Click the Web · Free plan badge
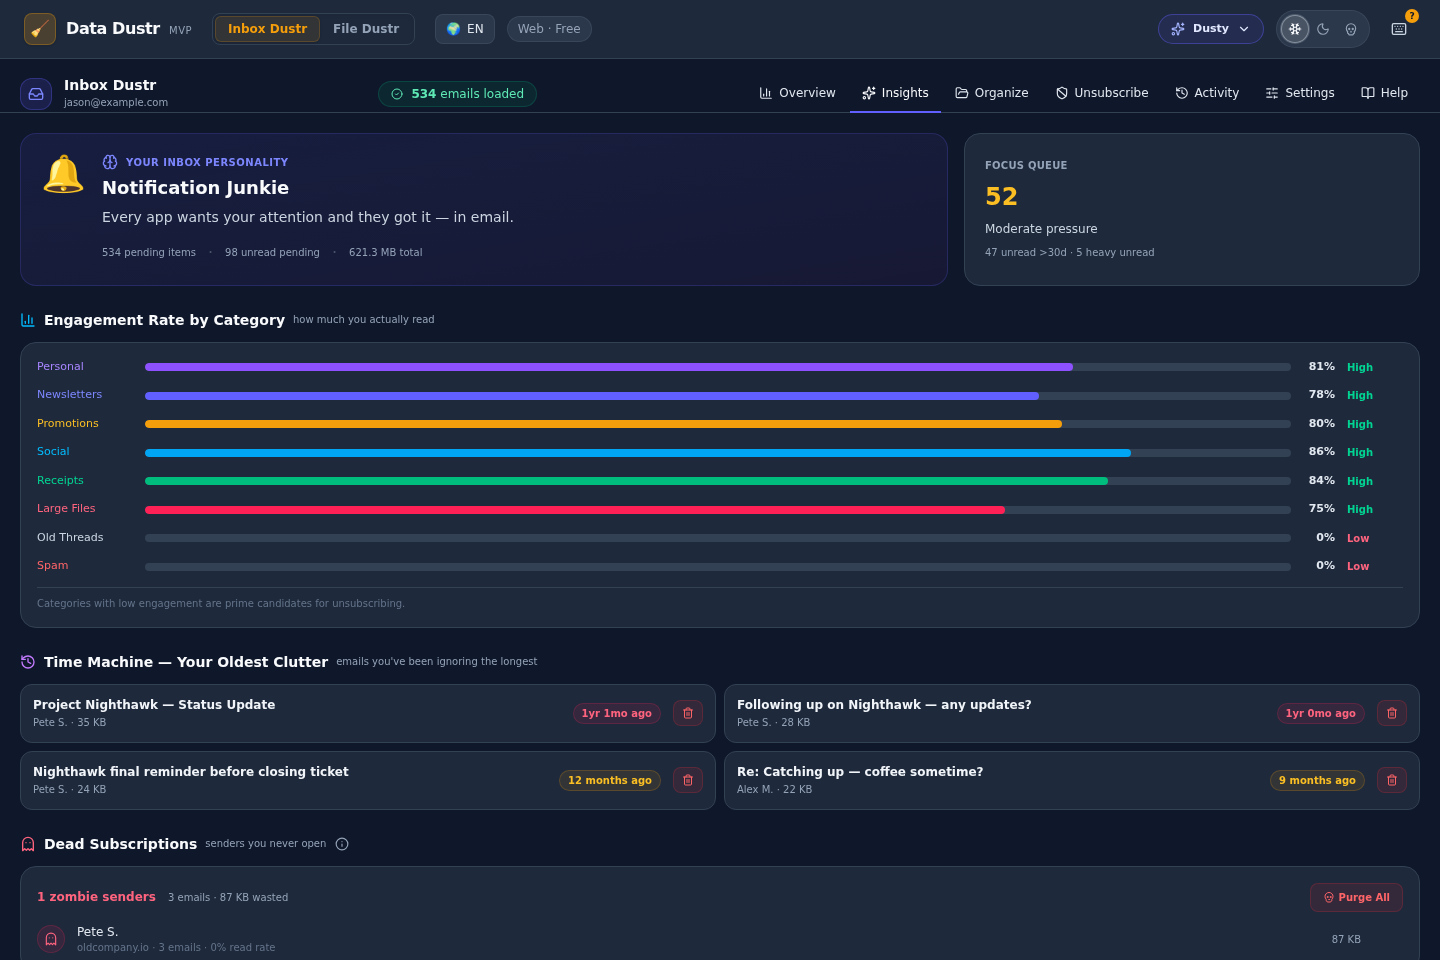The width and height of the screenshot is (1440, 960). point(549,29)
